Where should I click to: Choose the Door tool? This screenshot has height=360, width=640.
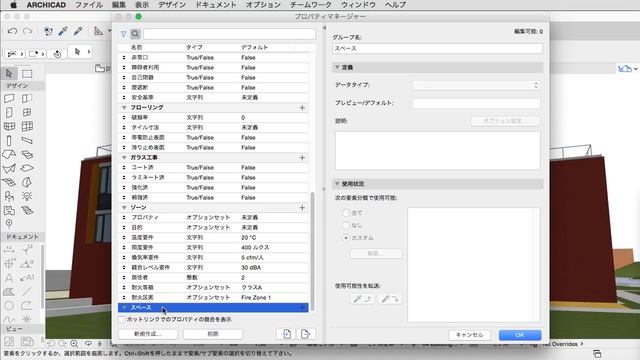9,112
